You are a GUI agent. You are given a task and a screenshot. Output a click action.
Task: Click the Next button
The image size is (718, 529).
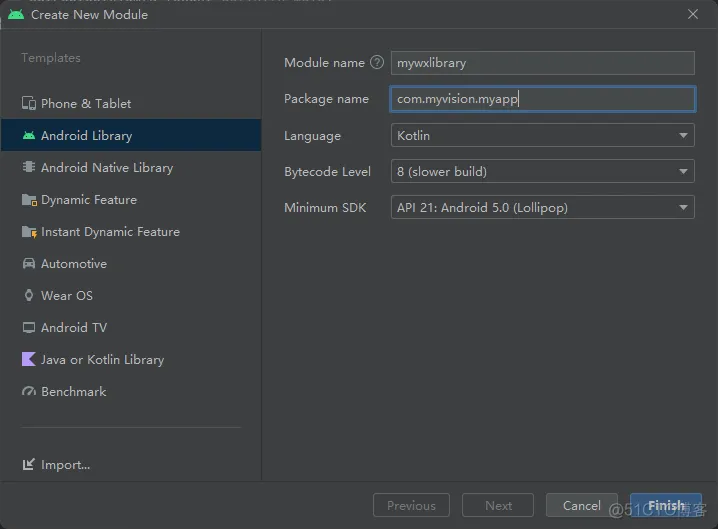pos(498,505)
